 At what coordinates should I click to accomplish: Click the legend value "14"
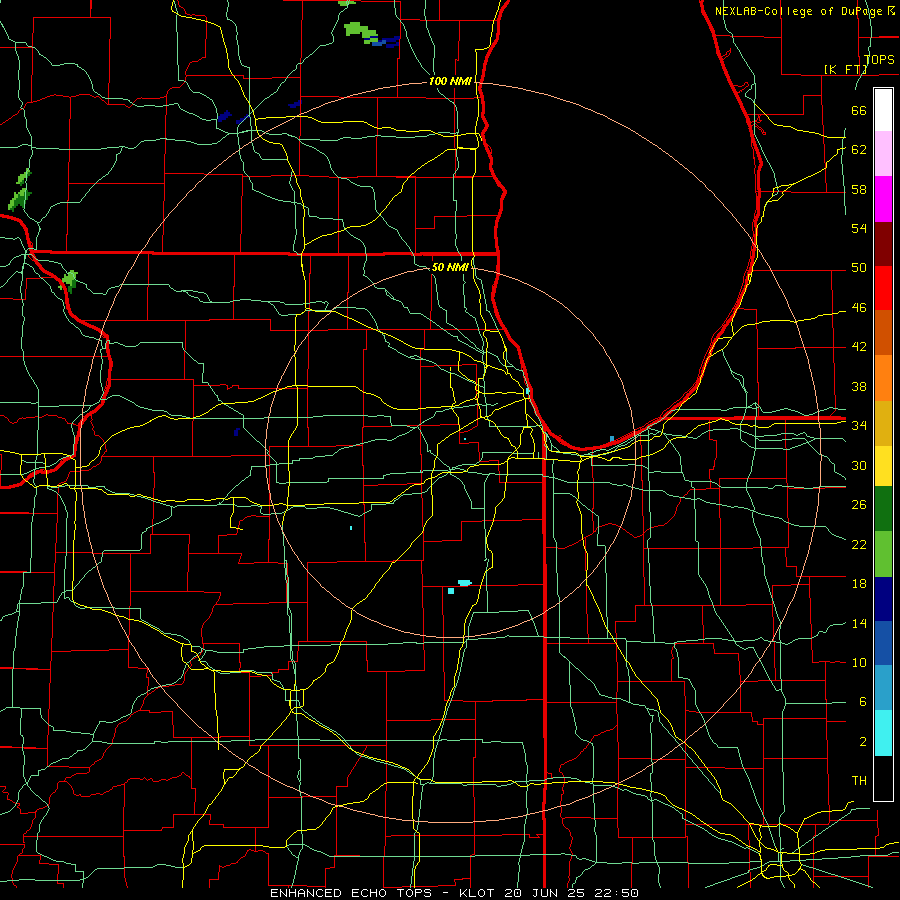[x=859, y=623]
